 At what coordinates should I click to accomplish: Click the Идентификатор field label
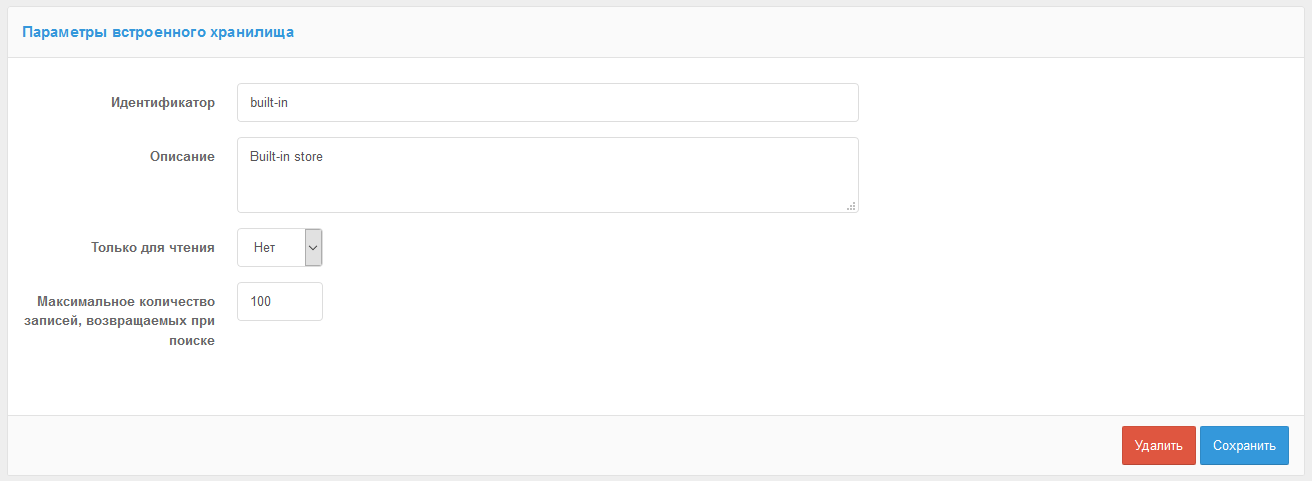coord(163,102)
